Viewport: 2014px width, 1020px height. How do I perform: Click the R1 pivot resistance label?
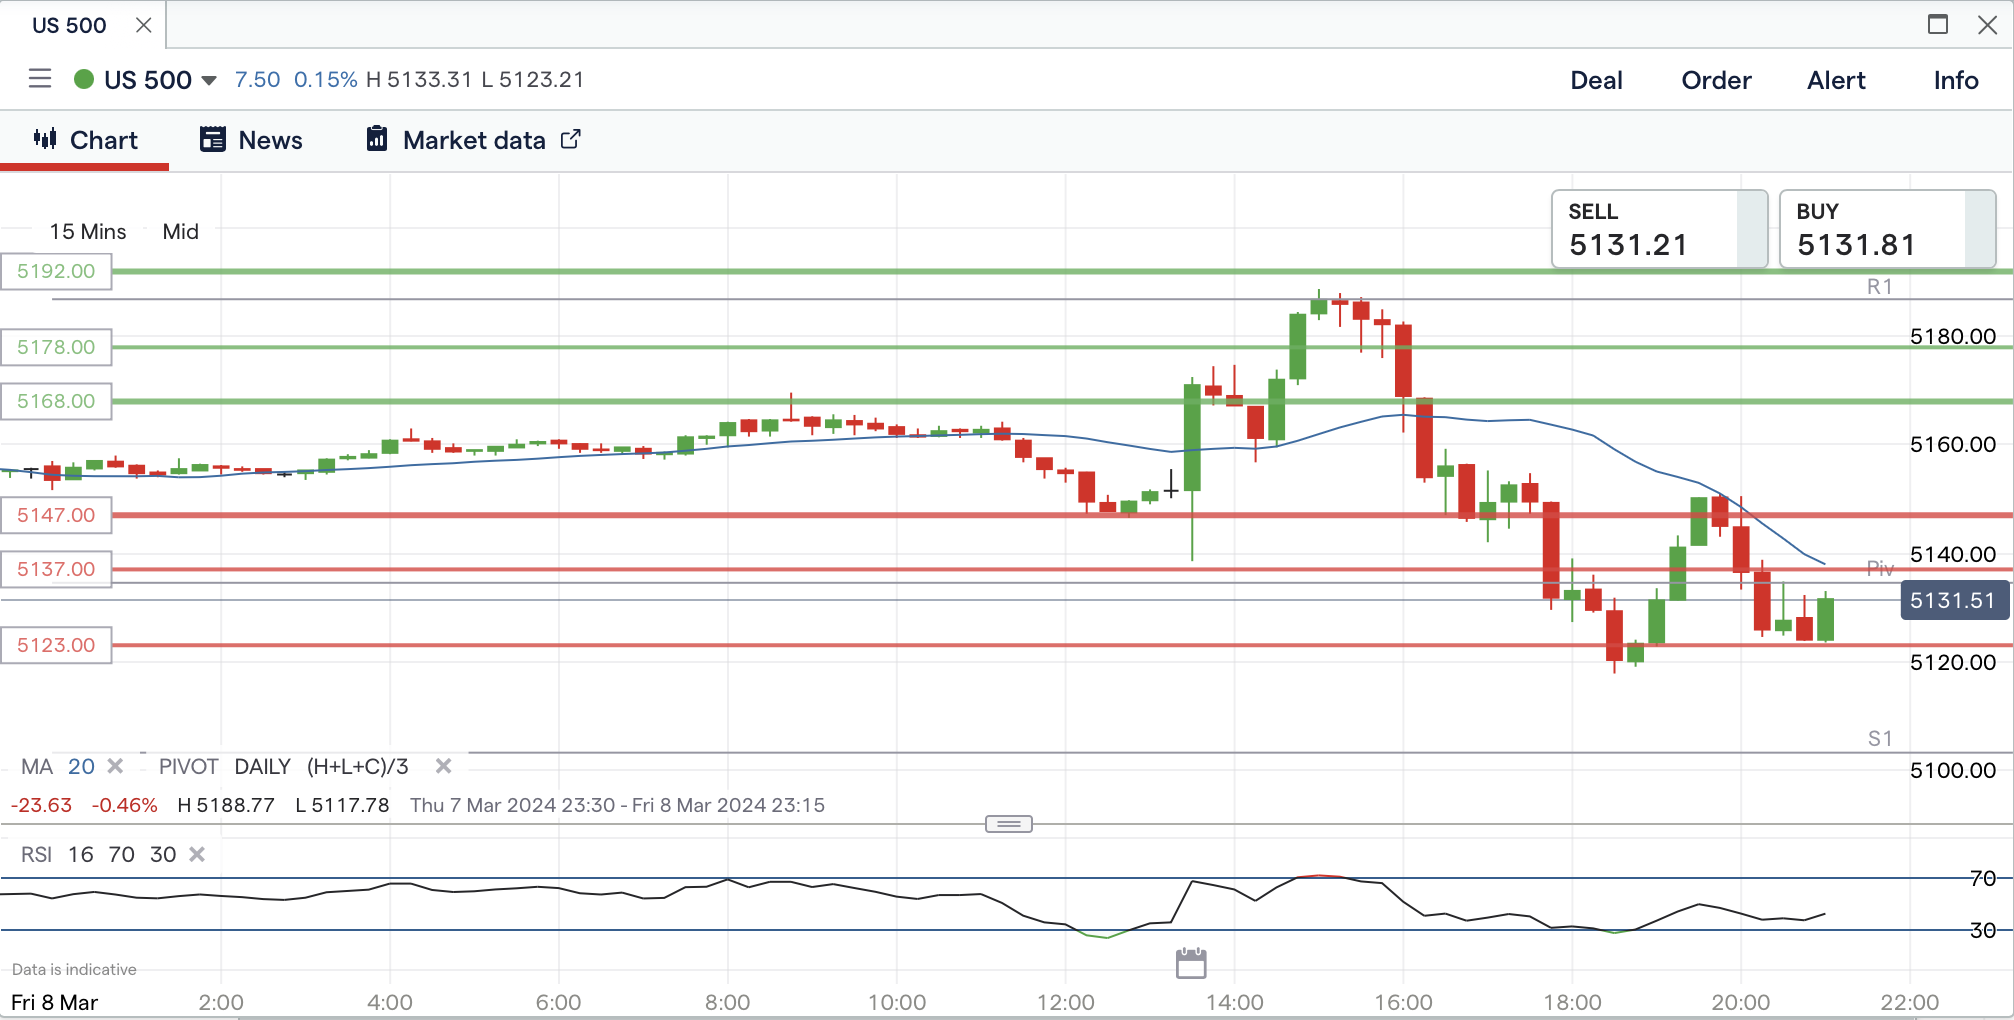click(x=1880, y=287)
